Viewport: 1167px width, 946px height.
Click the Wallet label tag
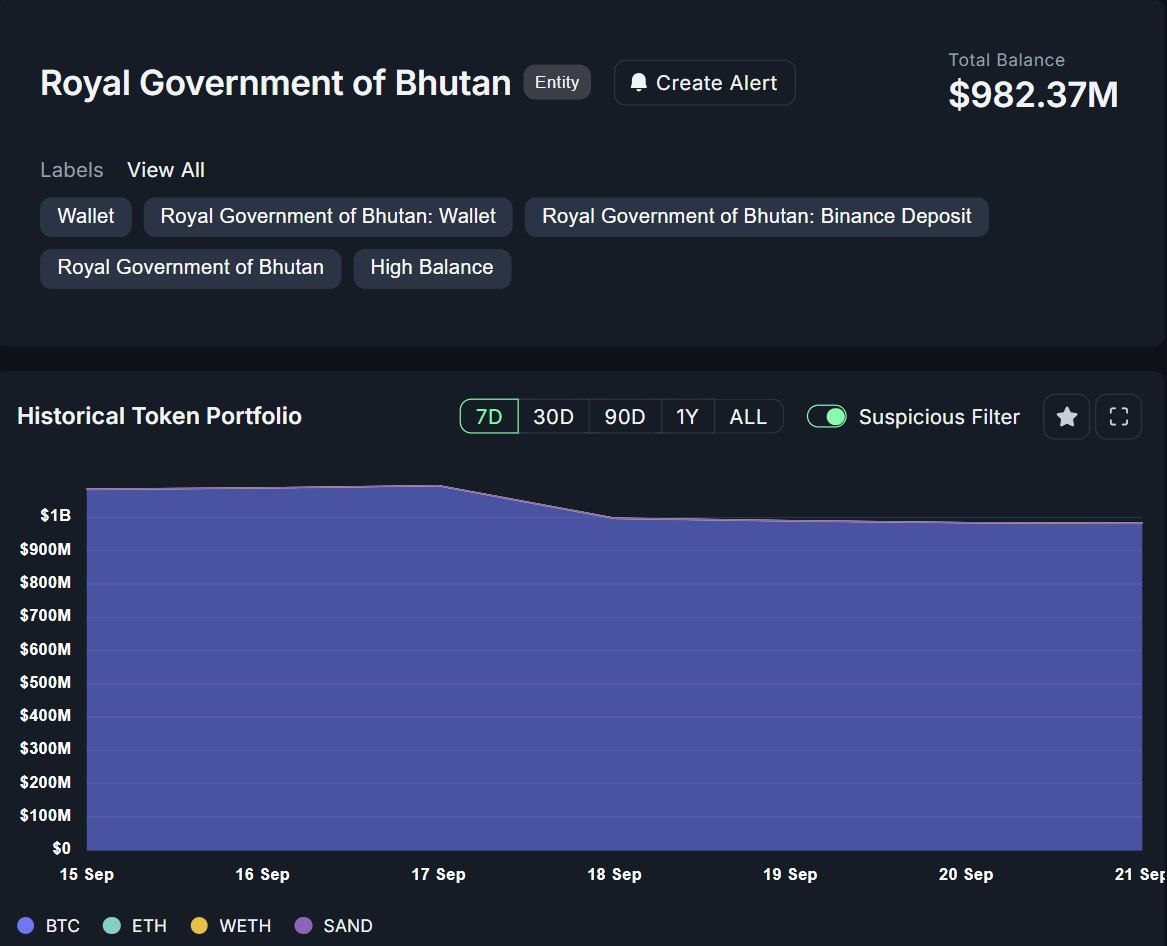86,216
